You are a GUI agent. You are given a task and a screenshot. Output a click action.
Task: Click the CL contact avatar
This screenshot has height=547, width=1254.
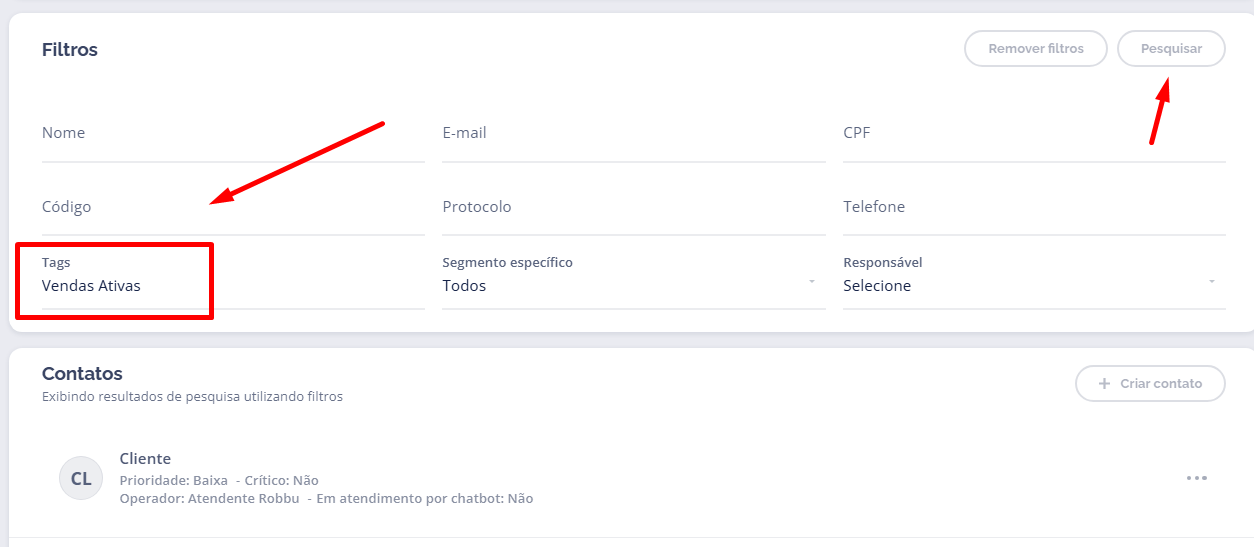pos(81,479)
